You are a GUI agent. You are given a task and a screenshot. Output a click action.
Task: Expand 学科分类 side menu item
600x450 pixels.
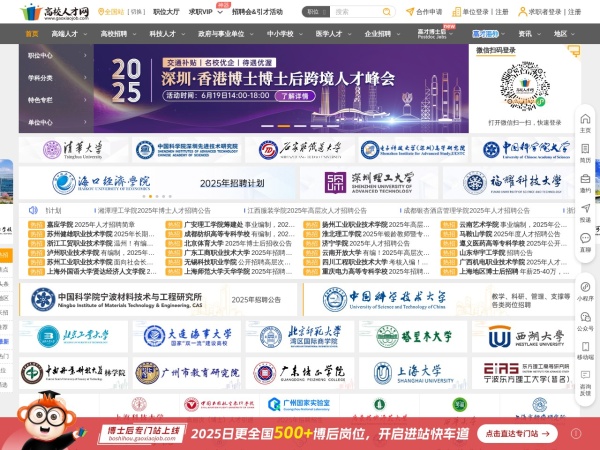(56, 78)
